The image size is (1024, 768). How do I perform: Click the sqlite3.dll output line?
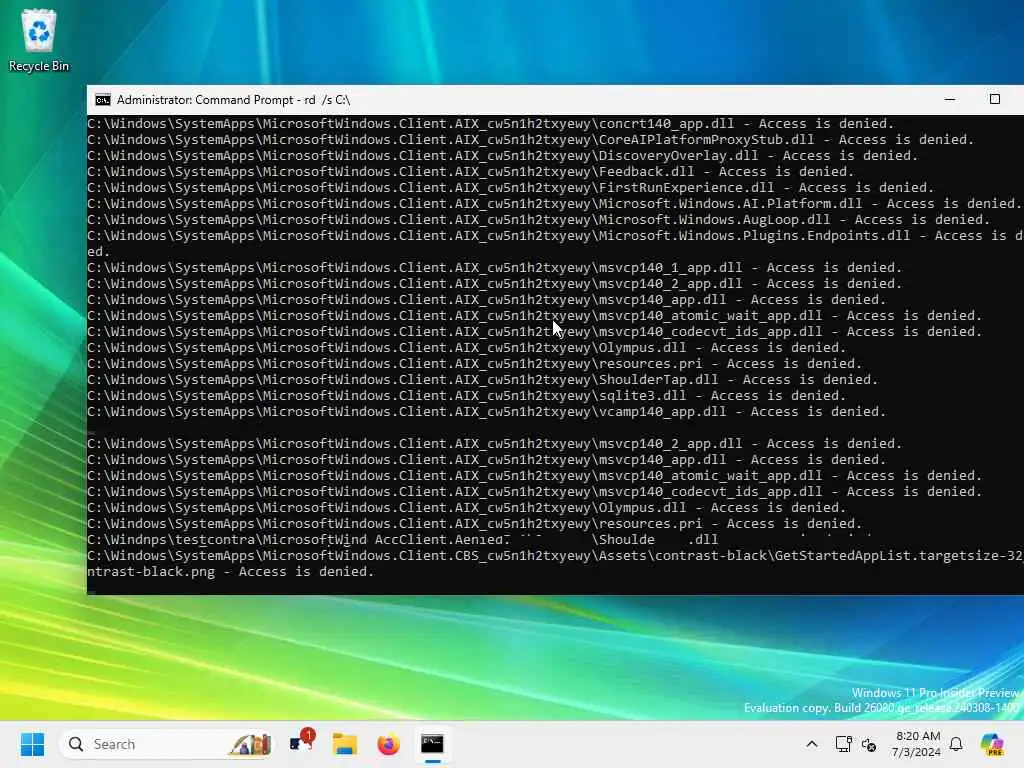[466, 396]
